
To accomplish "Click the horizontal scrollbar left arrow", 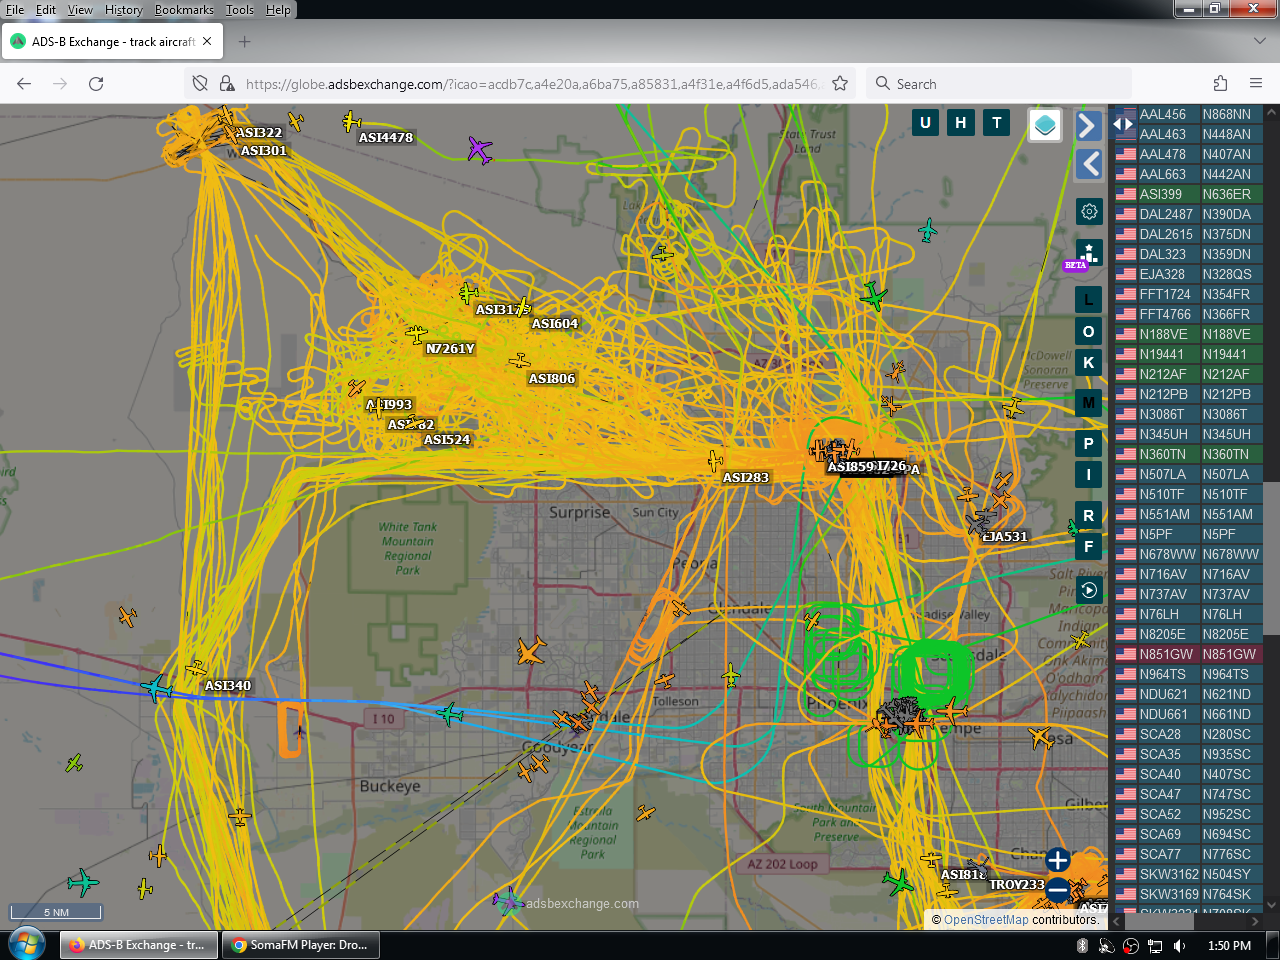I will (x=1119, y=920).
